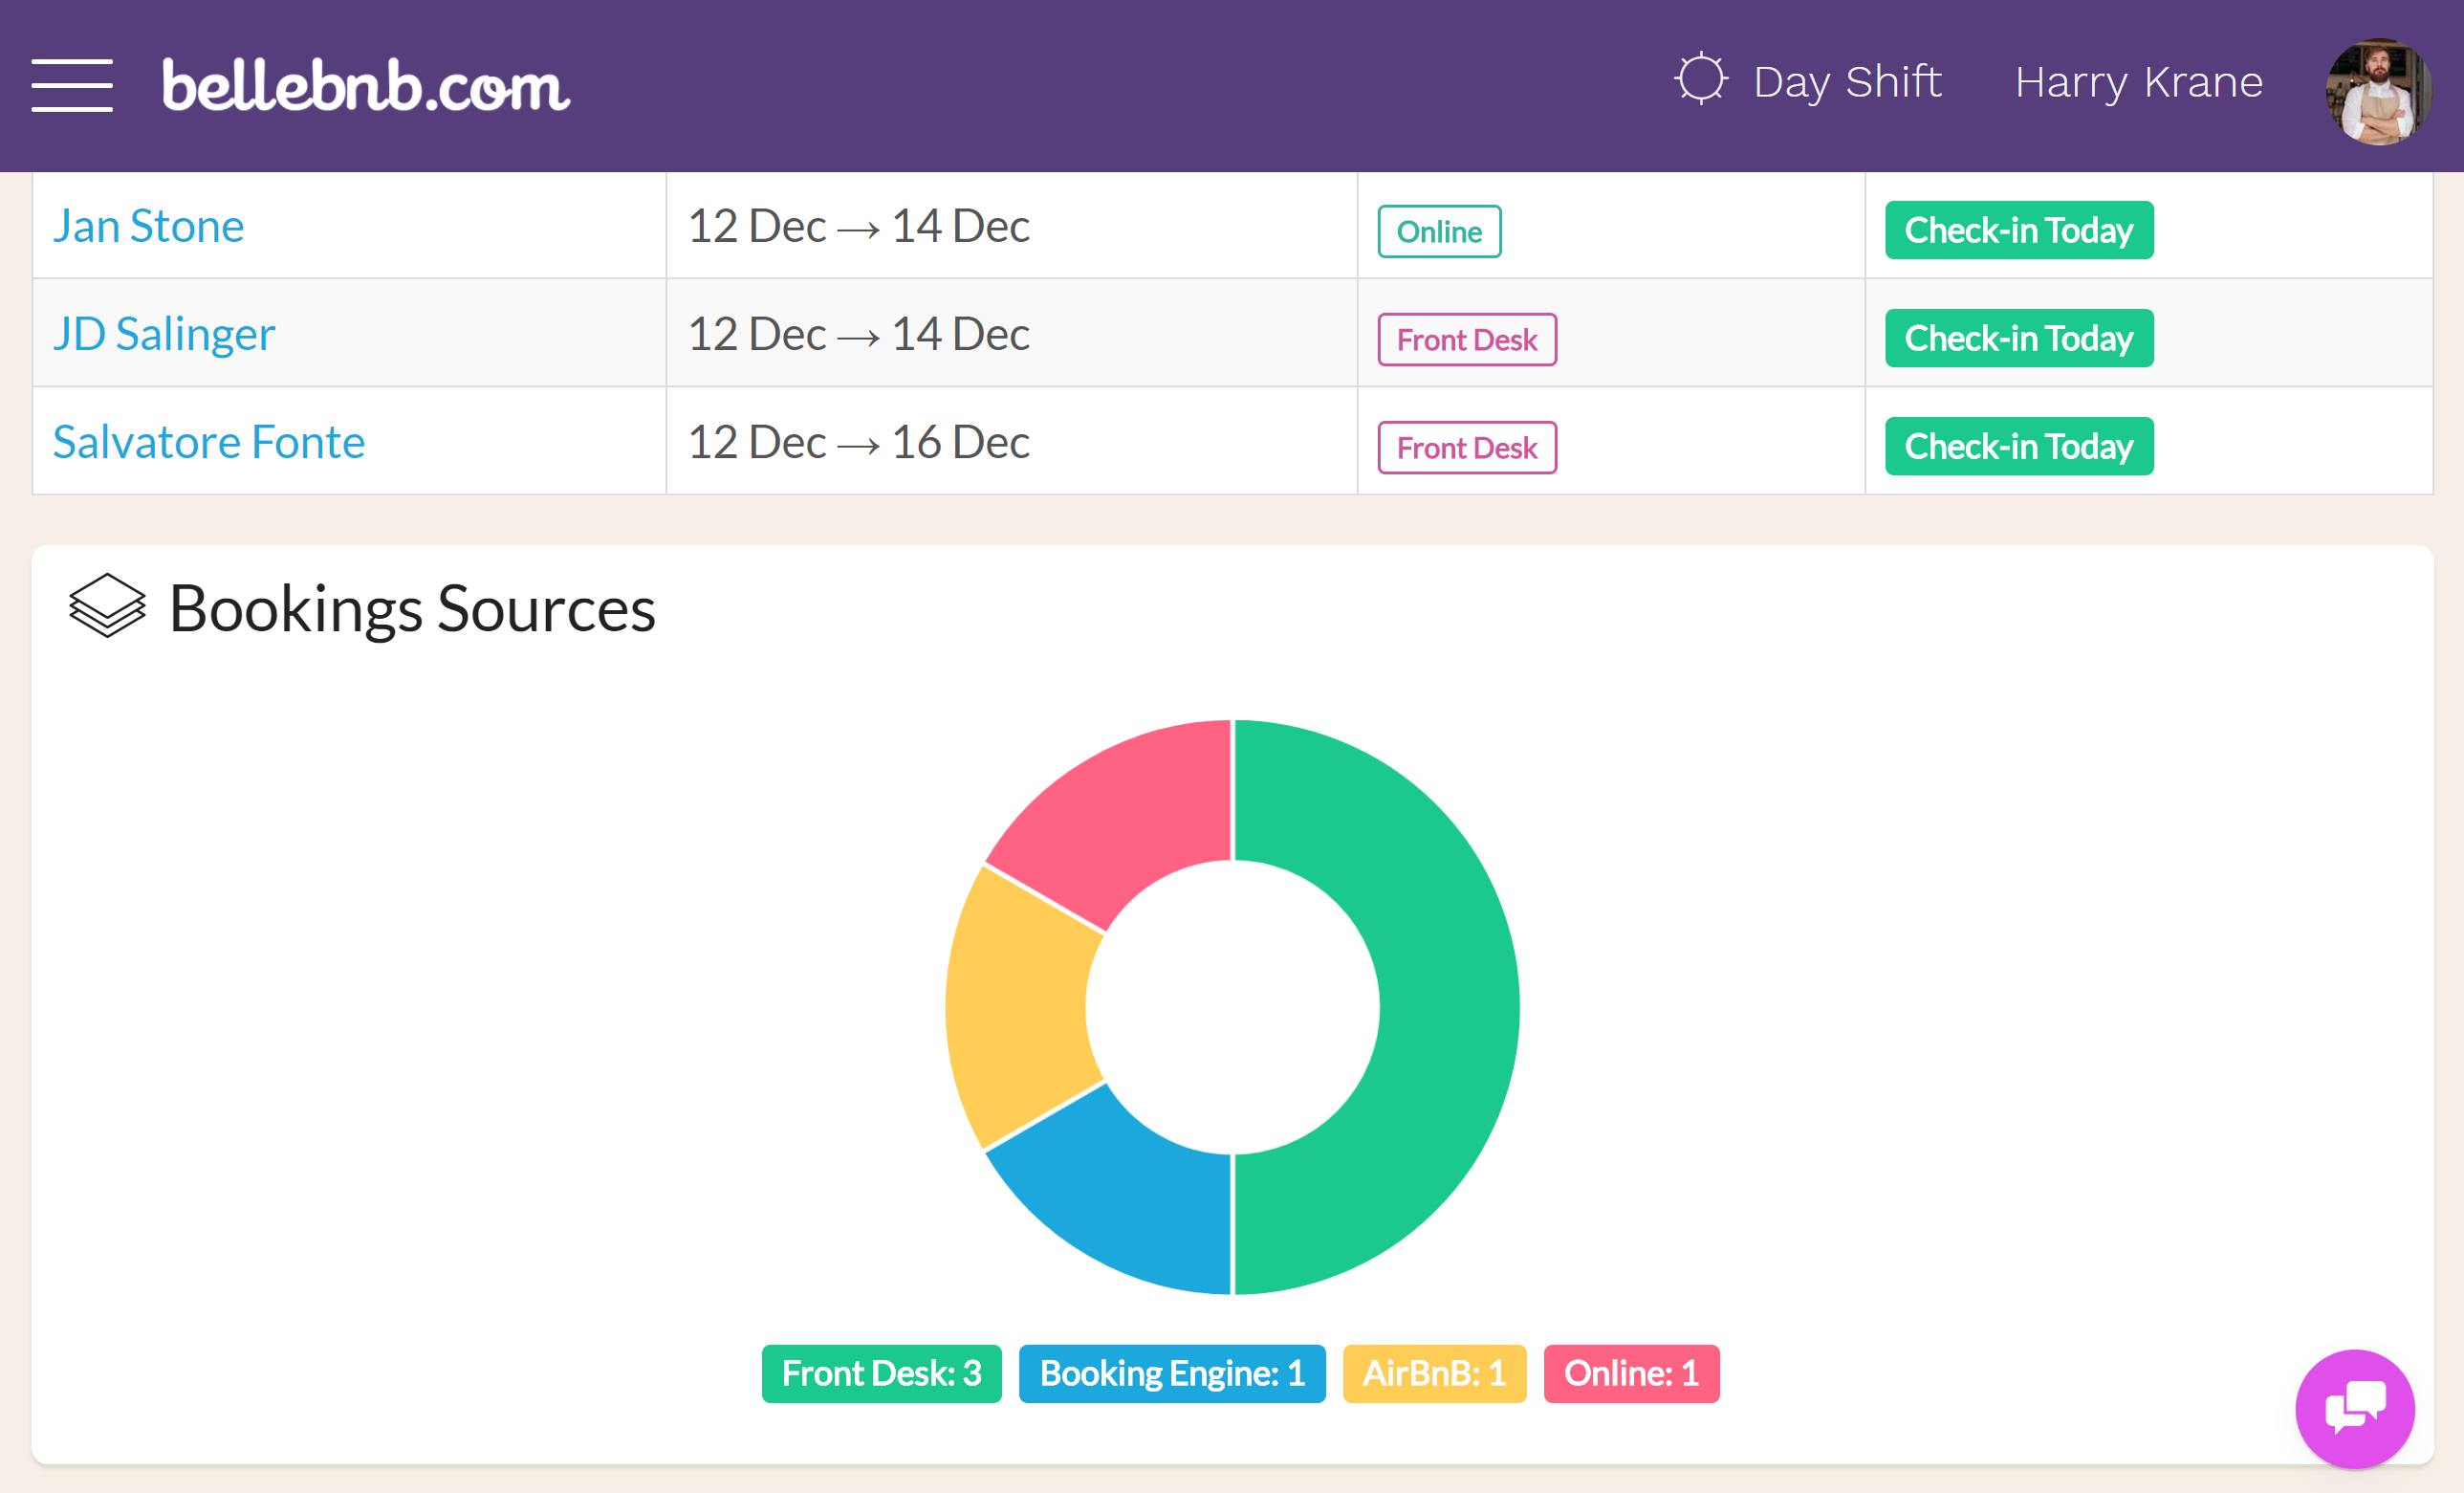This screenshot has height=1493, width=2464.
Task: Select Check-in Today for JD Salinger
Action: coord(2020,338)
